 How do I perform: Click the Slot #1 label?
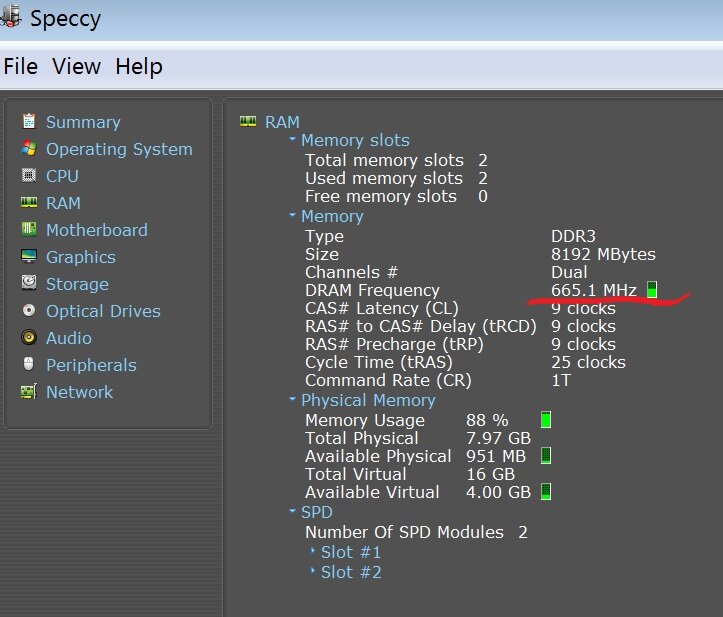[x=351, y=552]
